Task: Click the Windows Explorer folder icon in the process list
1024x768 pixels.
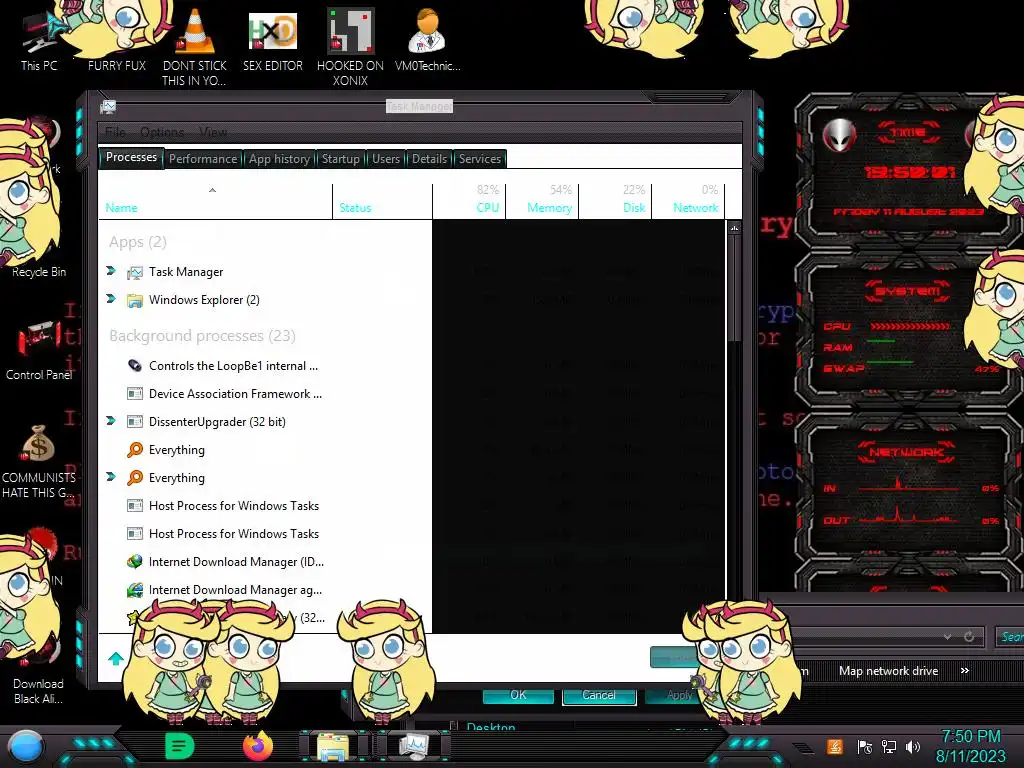Action: pos(135,300)
